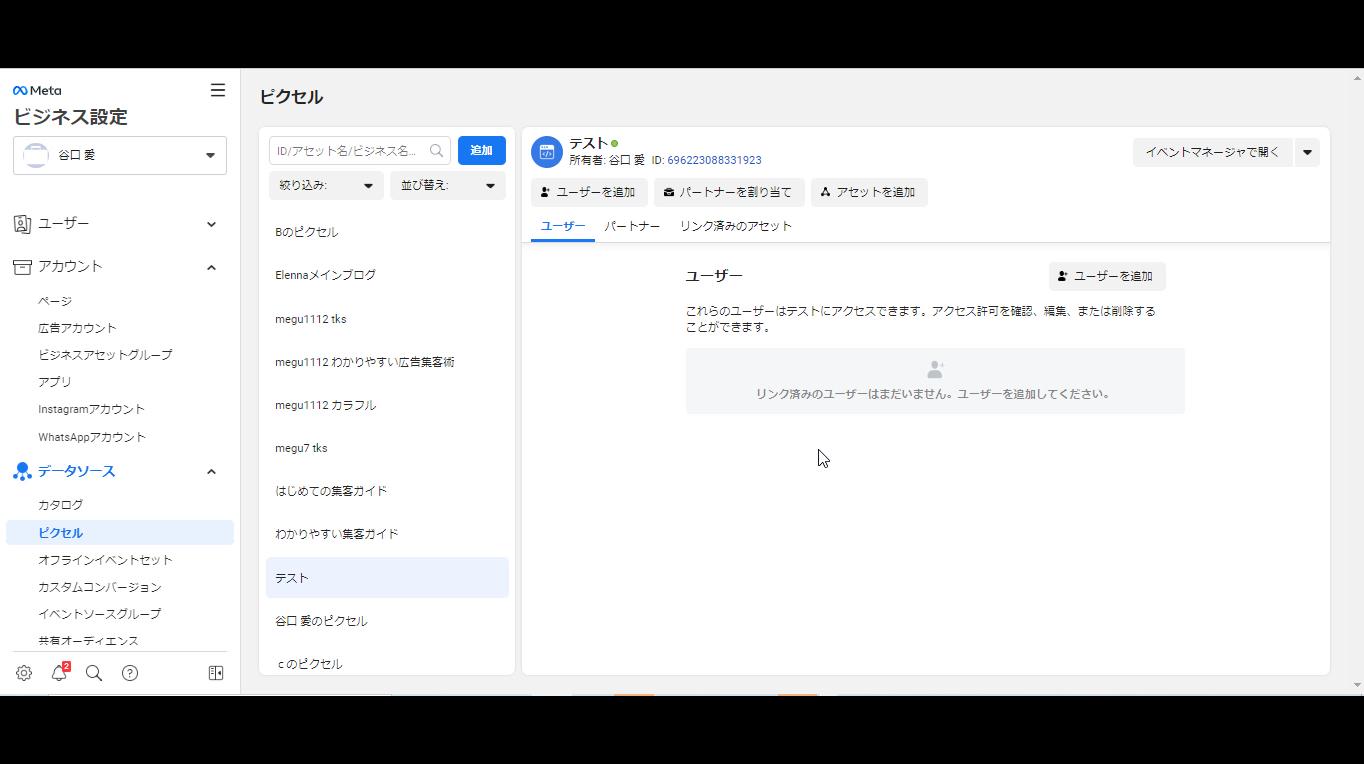Click イベントマネージャで開く button
Viewport: 1364px width, 764px height.
1212,152
